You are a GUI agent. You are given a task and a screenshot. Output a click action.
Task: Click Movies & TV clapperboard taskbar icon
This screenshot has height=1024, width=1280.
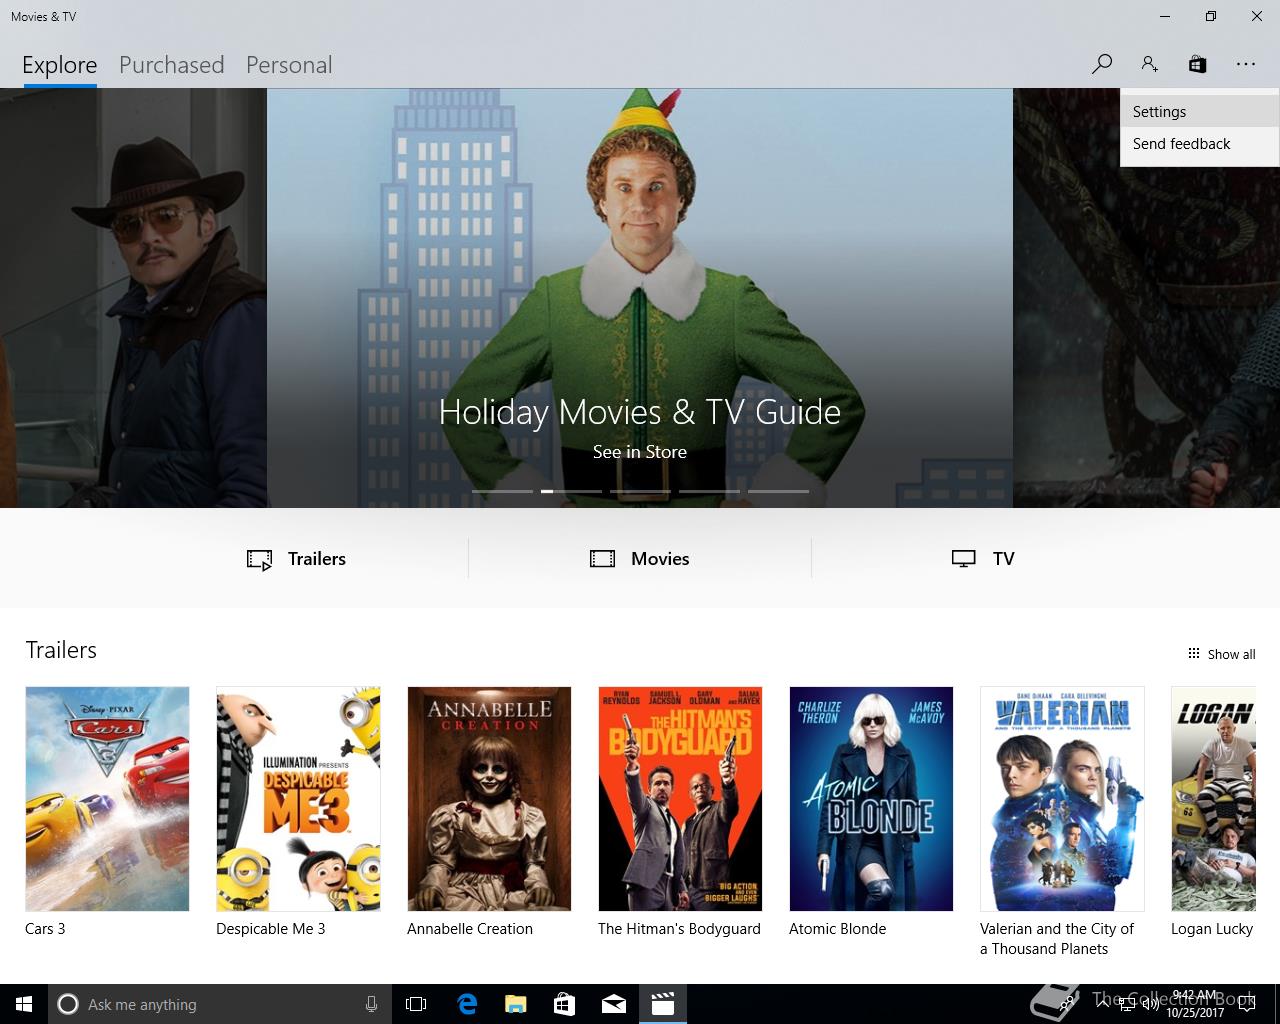[663, 1004]
